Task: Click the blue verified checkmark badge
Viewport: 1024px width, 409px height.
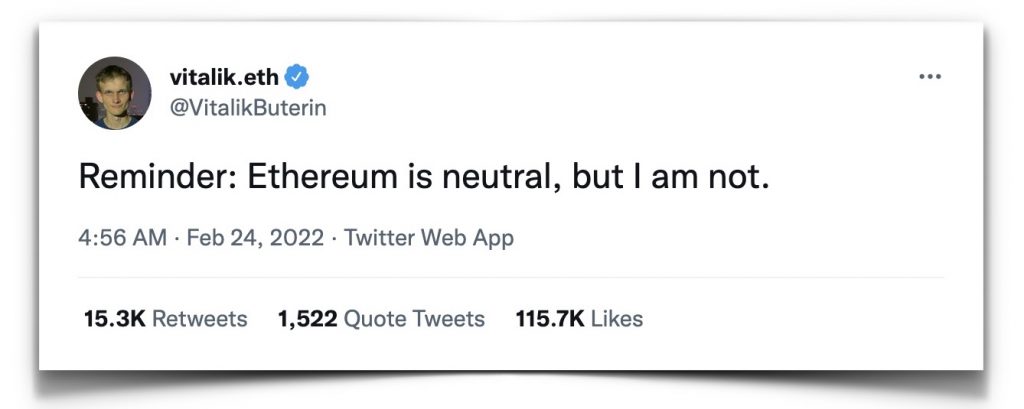Action: click(x=297, y=75)
